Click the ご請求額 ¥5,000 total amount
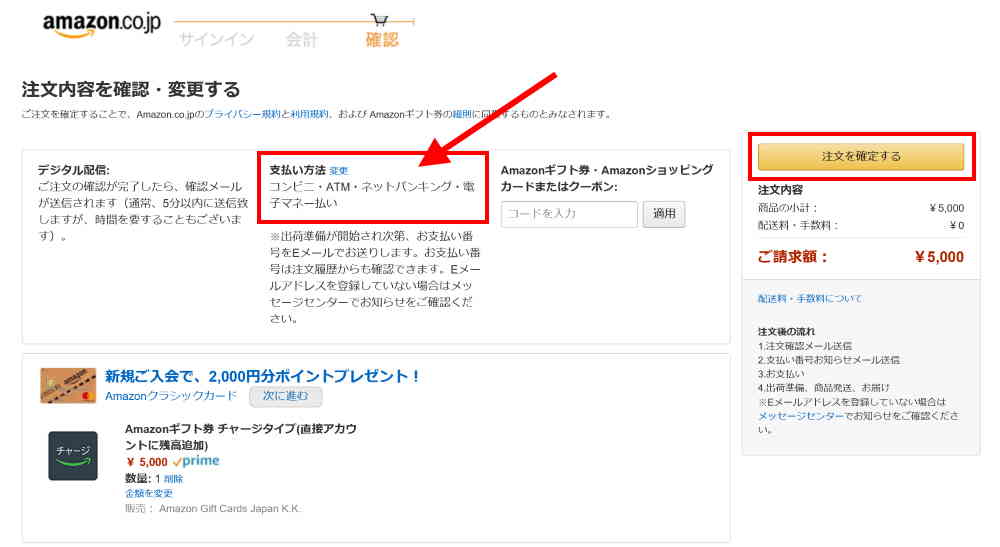1000x547 pixels. click(x=861, y=257)
